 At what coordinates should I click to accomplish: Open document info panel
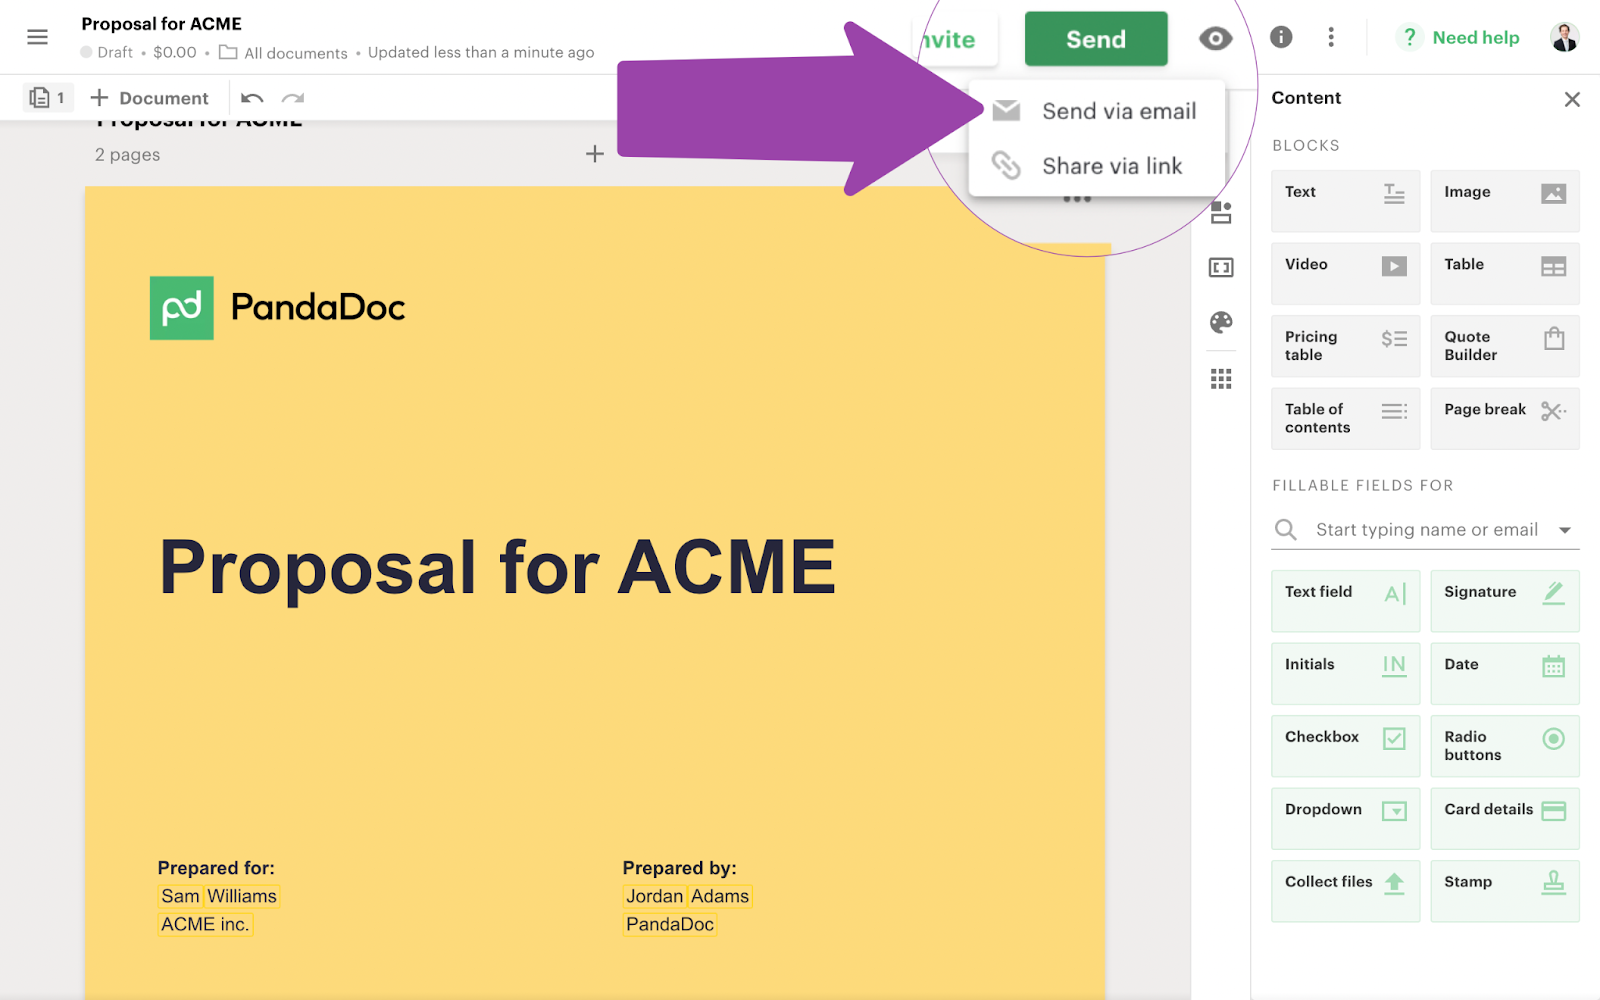tap(1281, 37)
